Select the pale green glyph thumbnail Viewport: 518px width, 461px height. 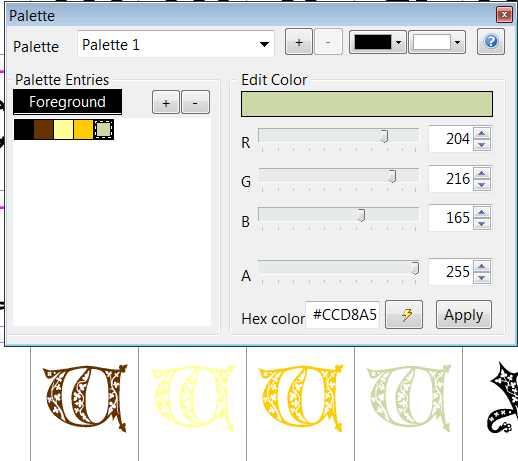[409, 398]
